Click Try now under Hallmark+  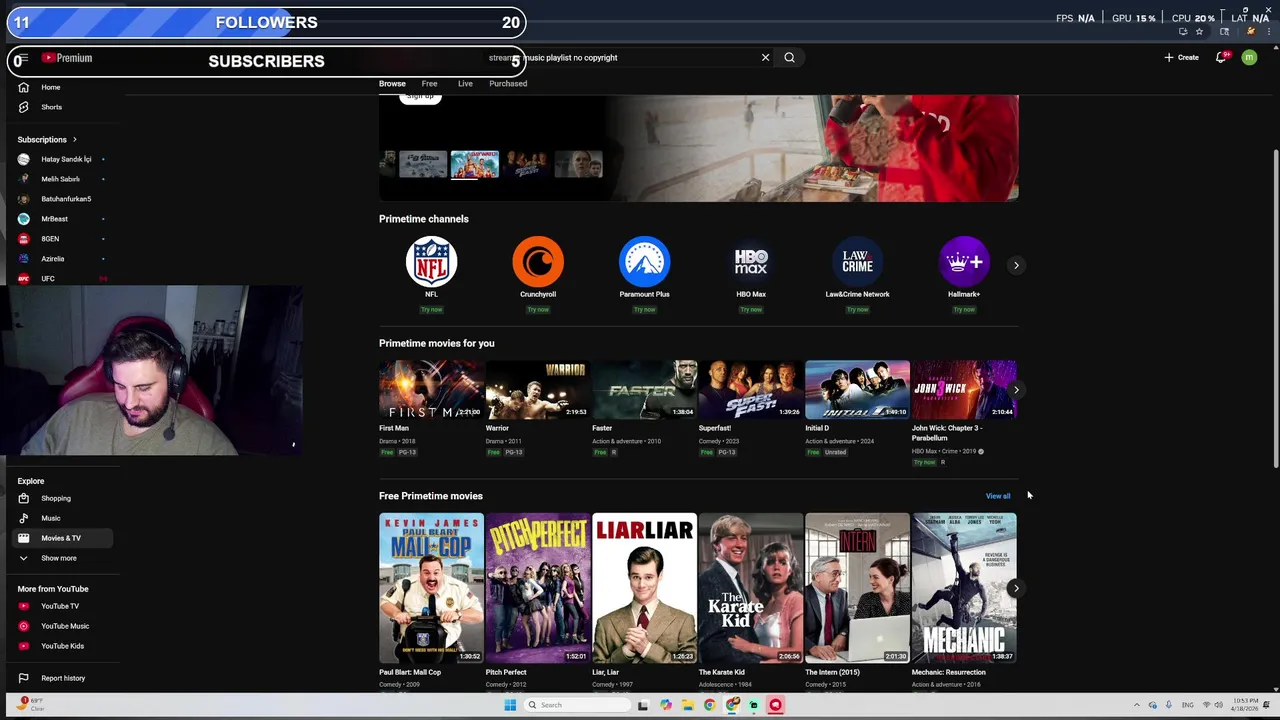click(964, 309)
